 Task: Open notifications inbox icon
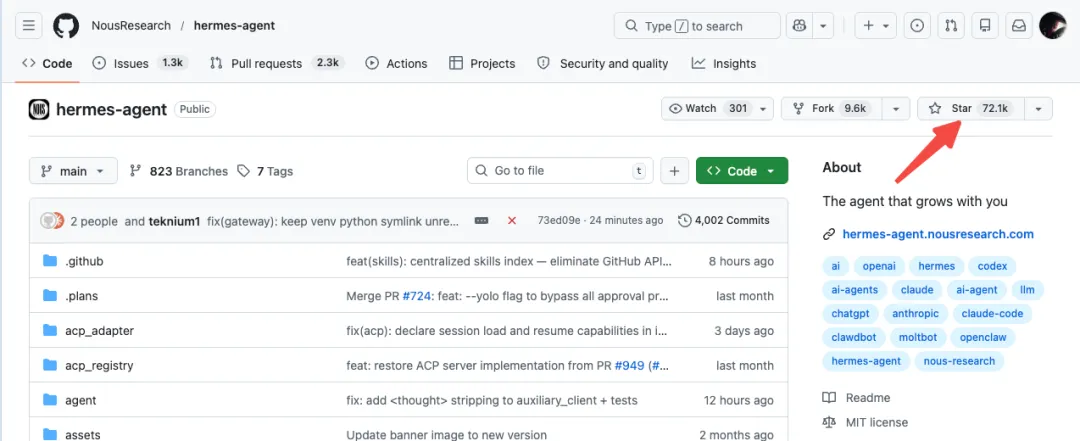click(x=1019, y=26)
